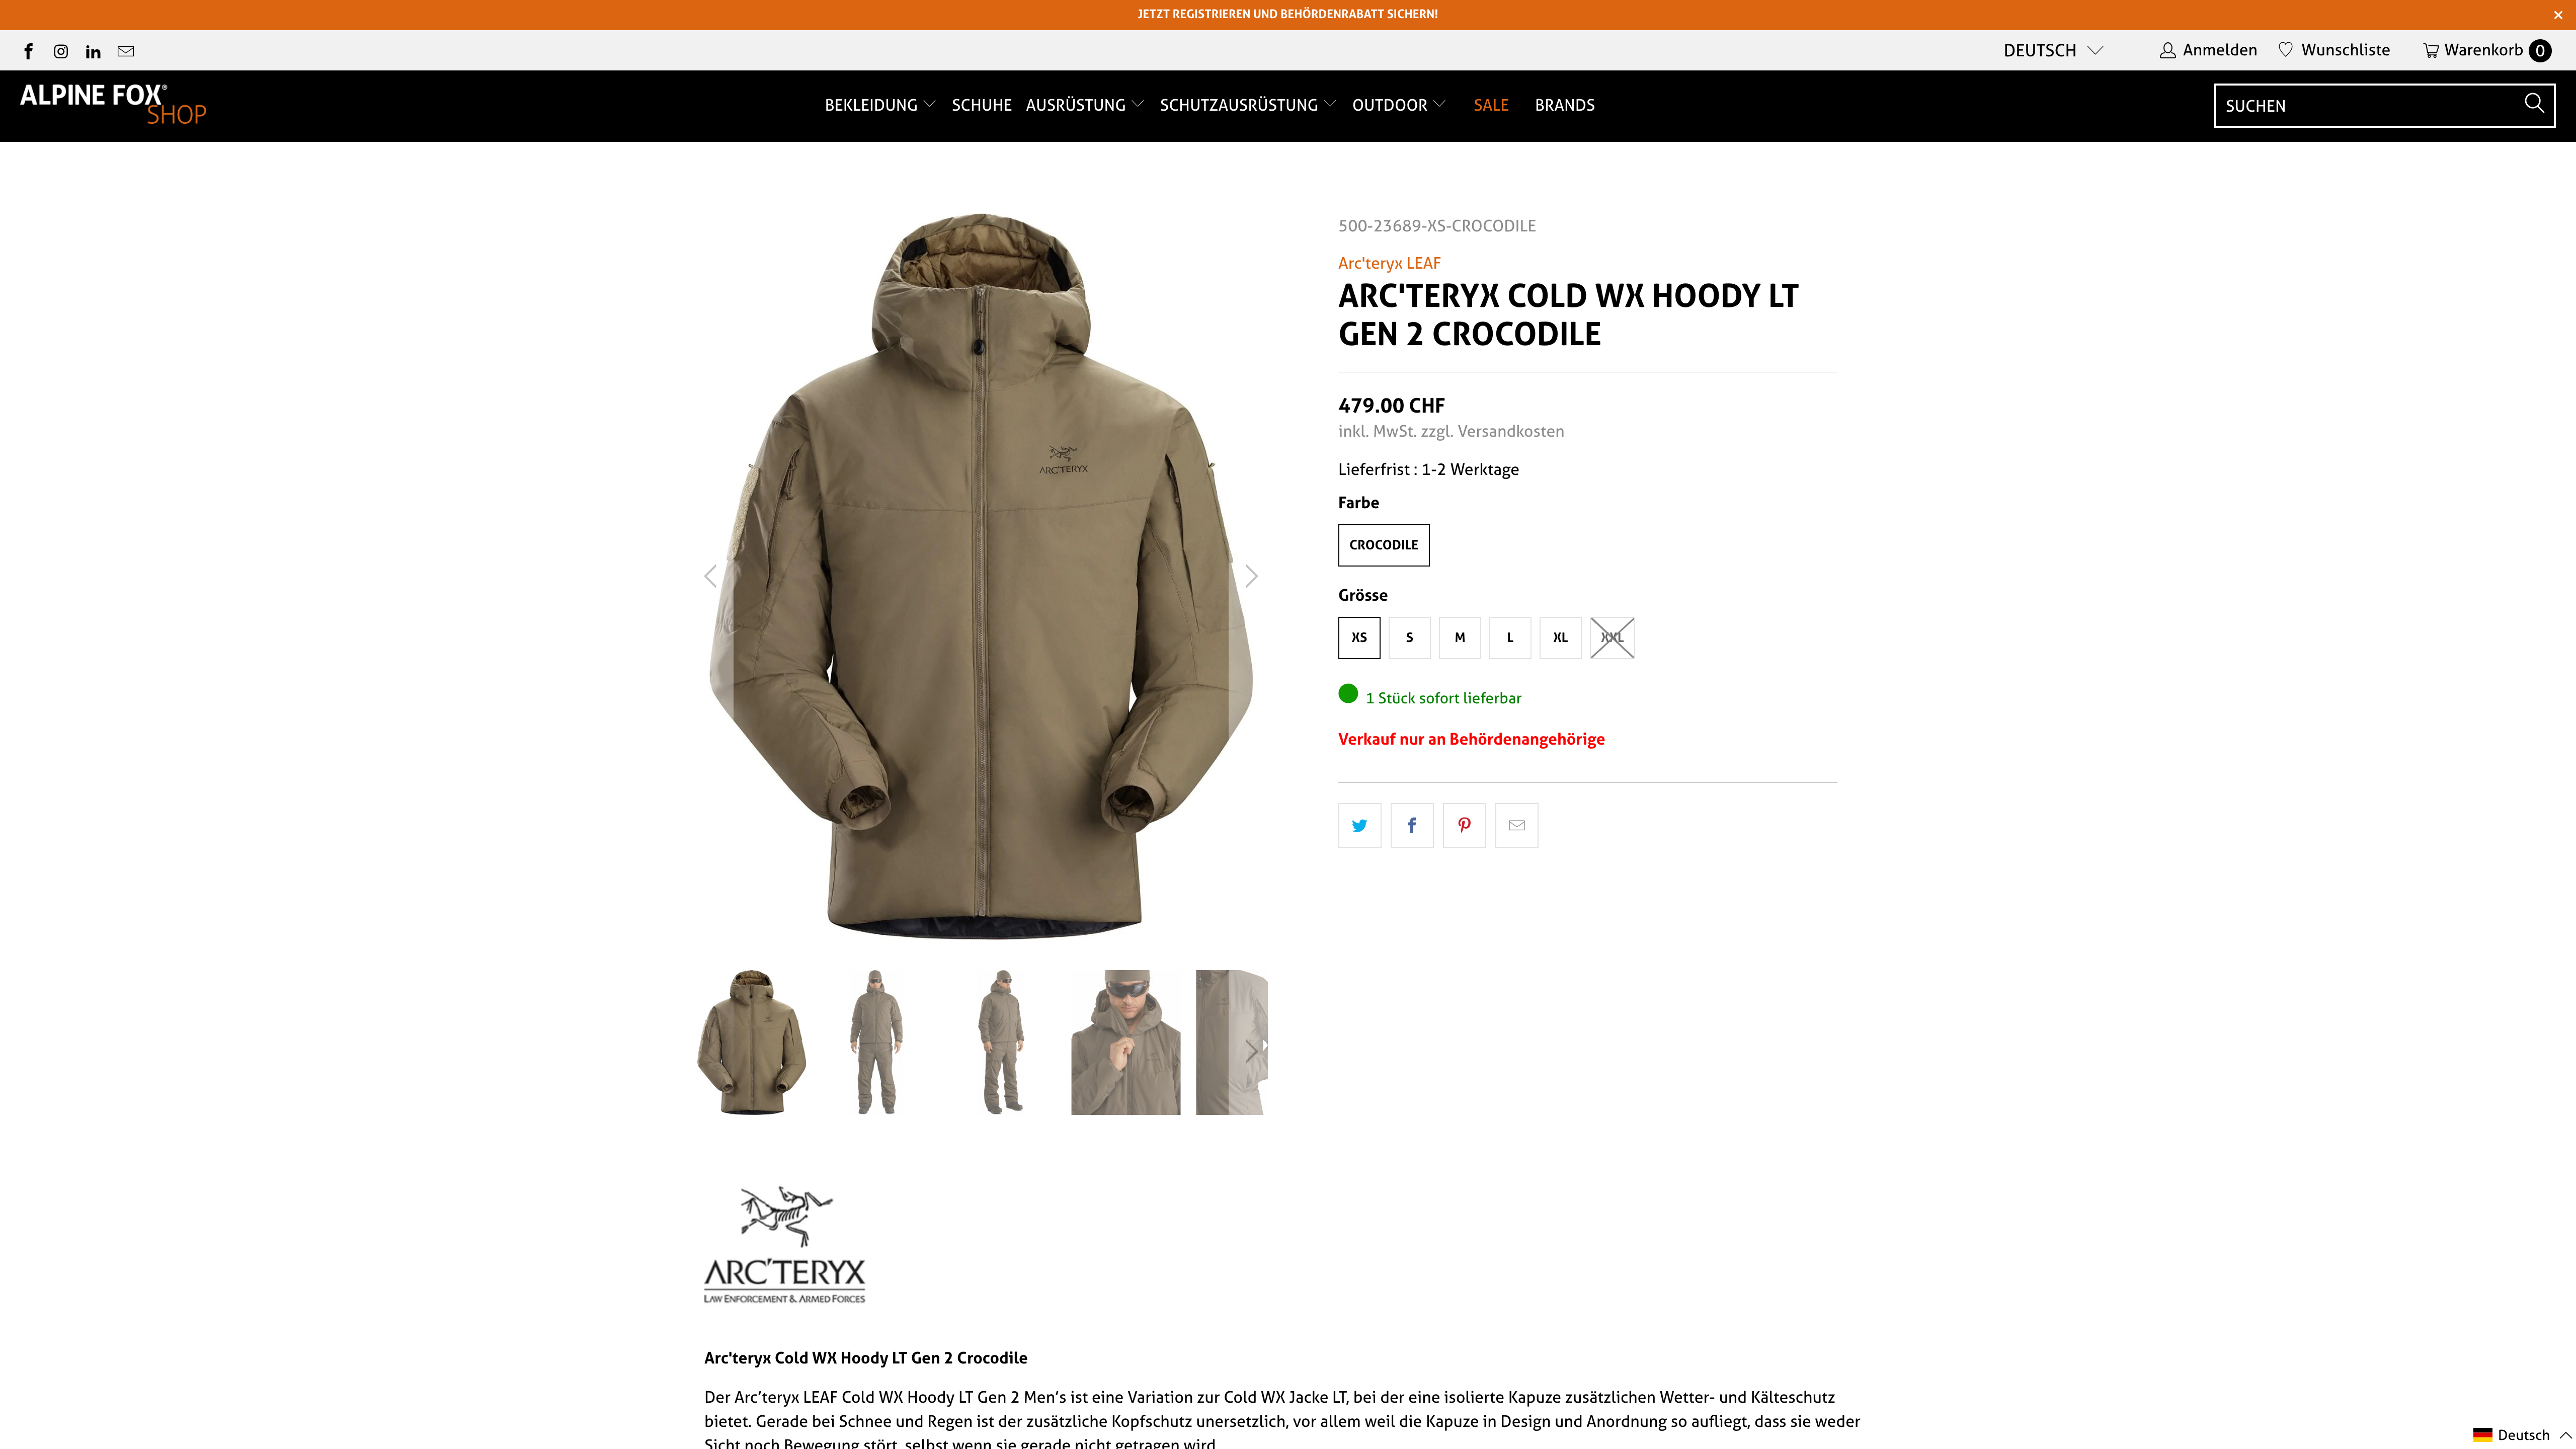This screenshot has width=2576, height=1449.
Task: Expand the SCHUTZAUSRÜSTUNG menu
Action: pyautogui.click(x=1247, y=105)
